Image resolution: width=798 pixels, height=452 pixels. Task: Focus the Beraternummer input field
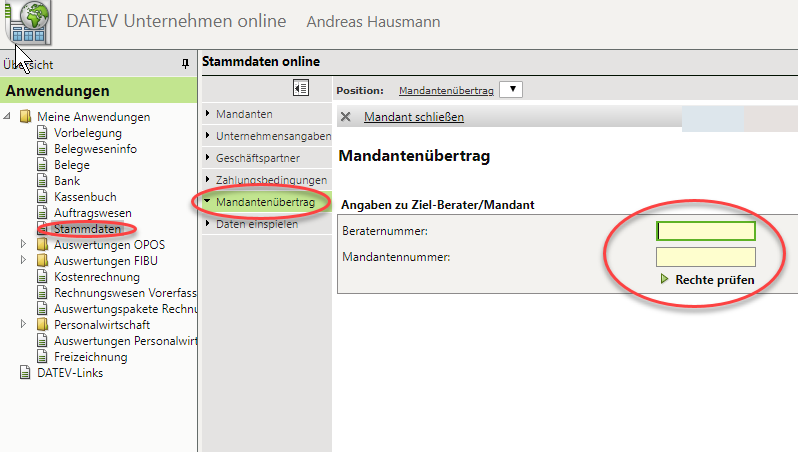point(706,231)
